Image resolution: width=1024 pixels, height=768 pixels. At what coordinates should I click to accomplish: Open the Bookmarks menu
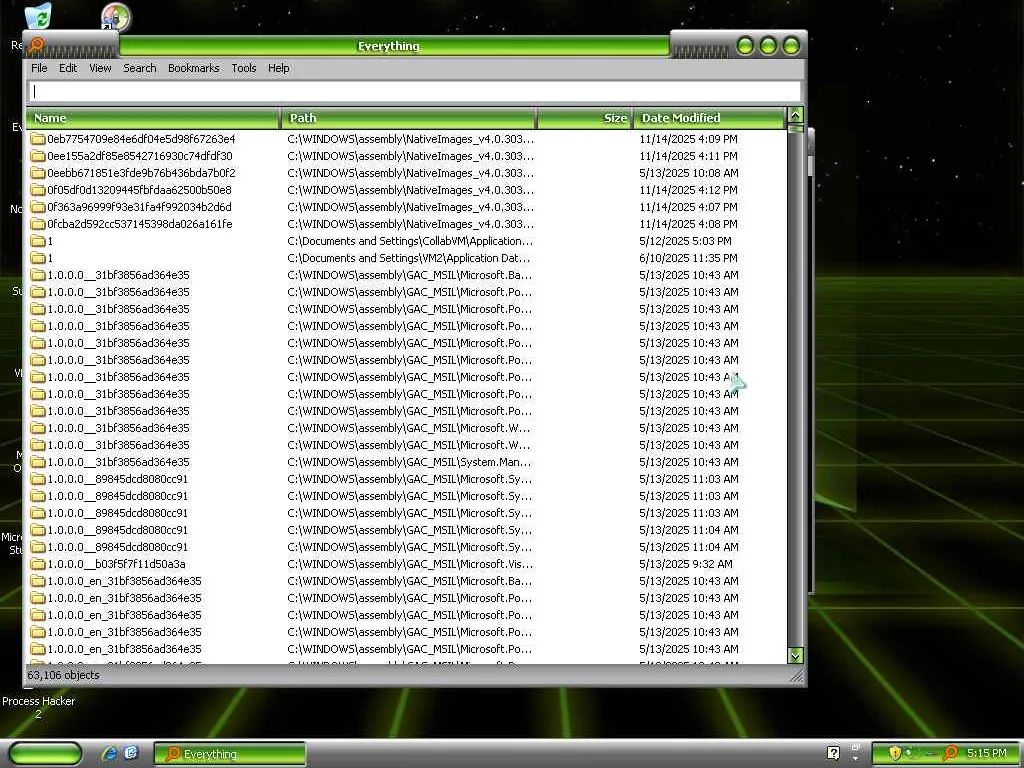click(x=193, y=68)
